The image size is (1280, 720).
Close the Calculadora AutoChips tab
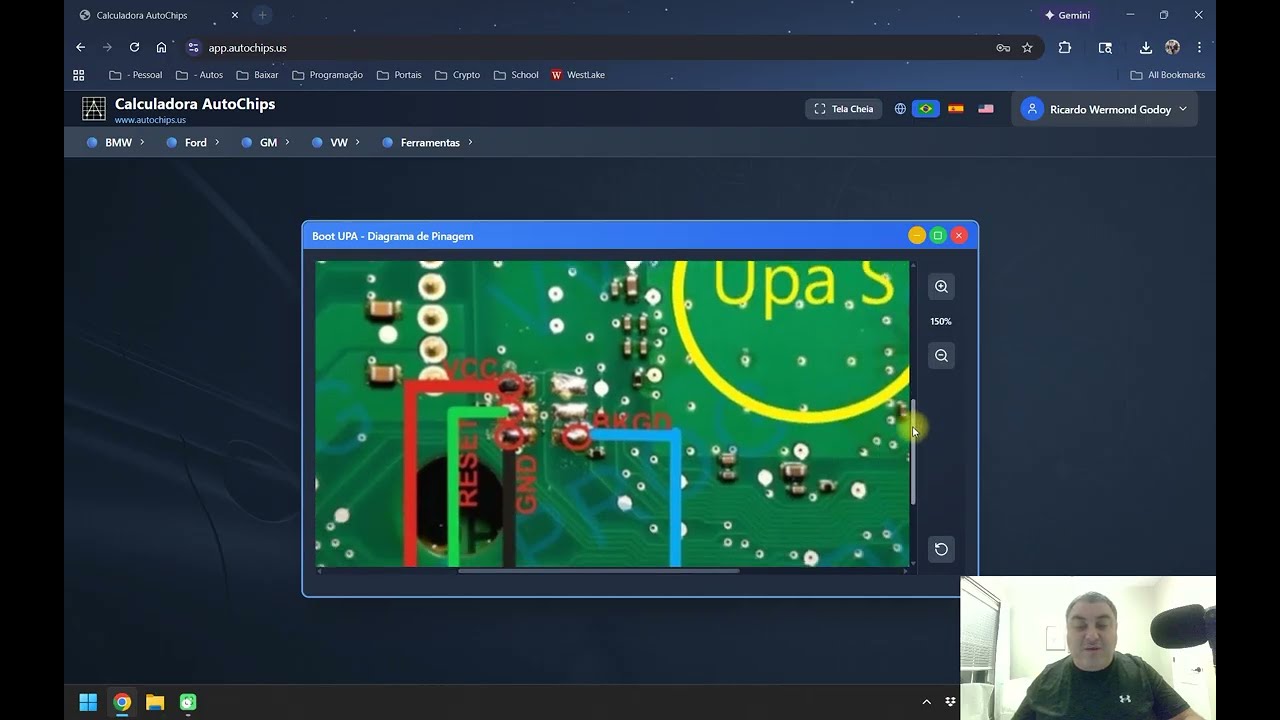pyautogui.click(x=235, y=15)
